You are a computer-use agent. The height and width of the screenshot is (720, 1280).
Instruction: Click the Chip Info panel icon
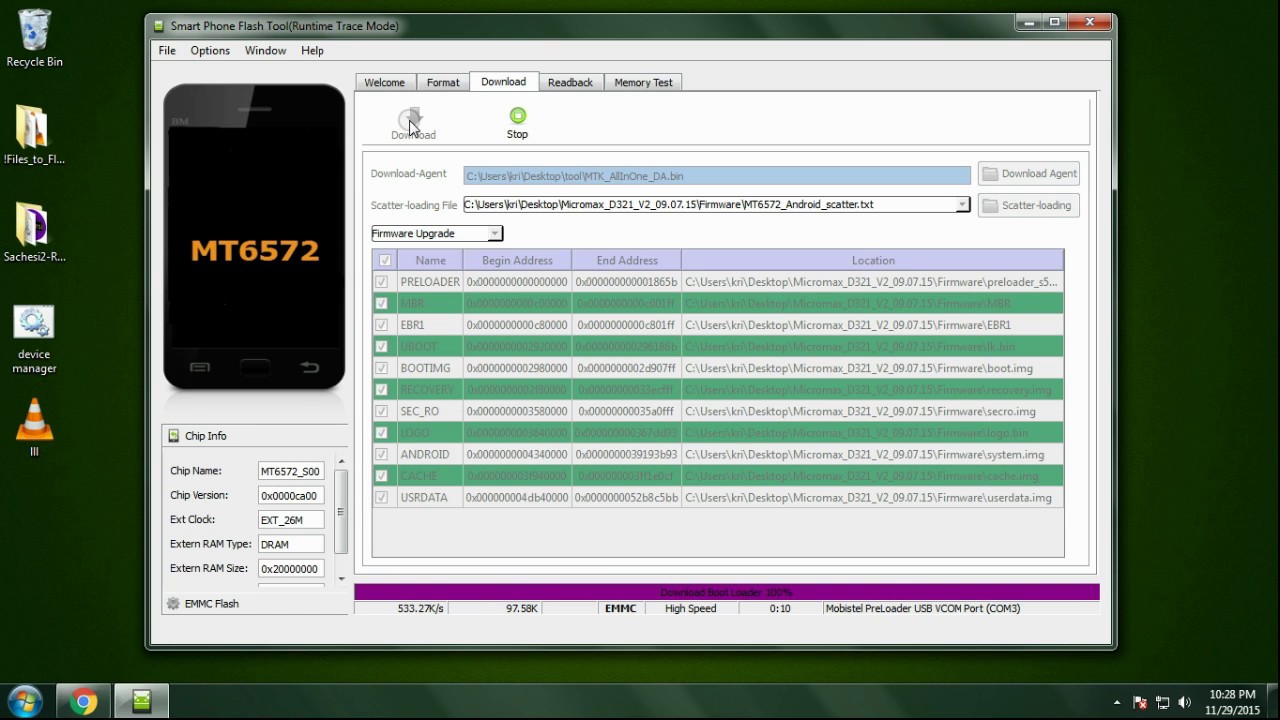(x=174, y=436)
